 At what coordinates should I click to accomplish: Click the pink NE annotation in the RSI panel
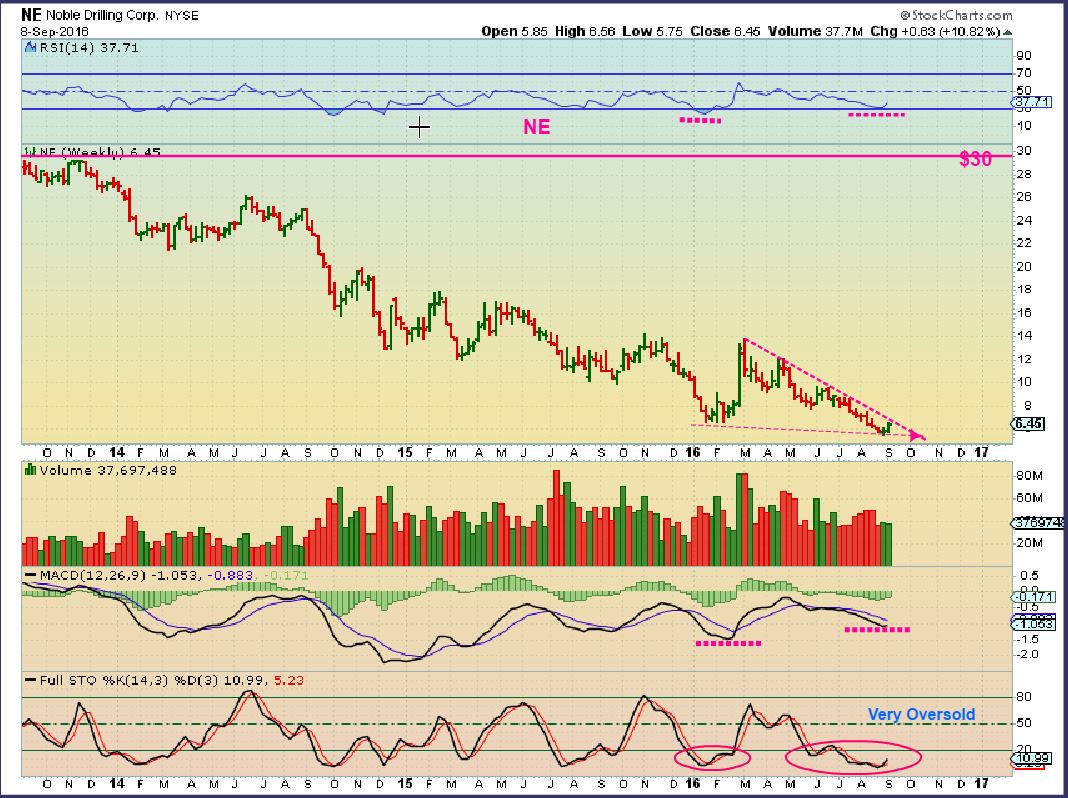(536, 127)
